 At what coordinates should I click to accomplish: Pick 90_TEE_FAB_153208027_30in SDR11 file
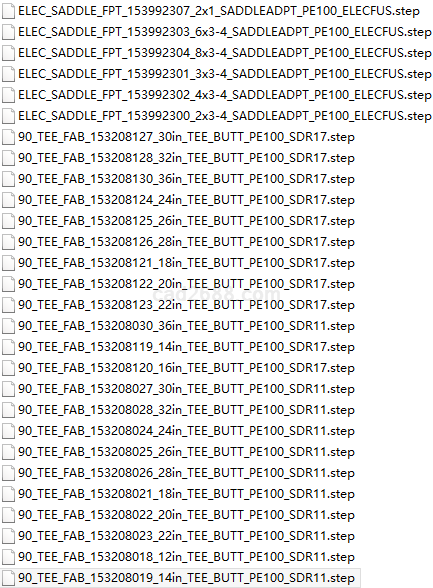[x=186, y=389]
